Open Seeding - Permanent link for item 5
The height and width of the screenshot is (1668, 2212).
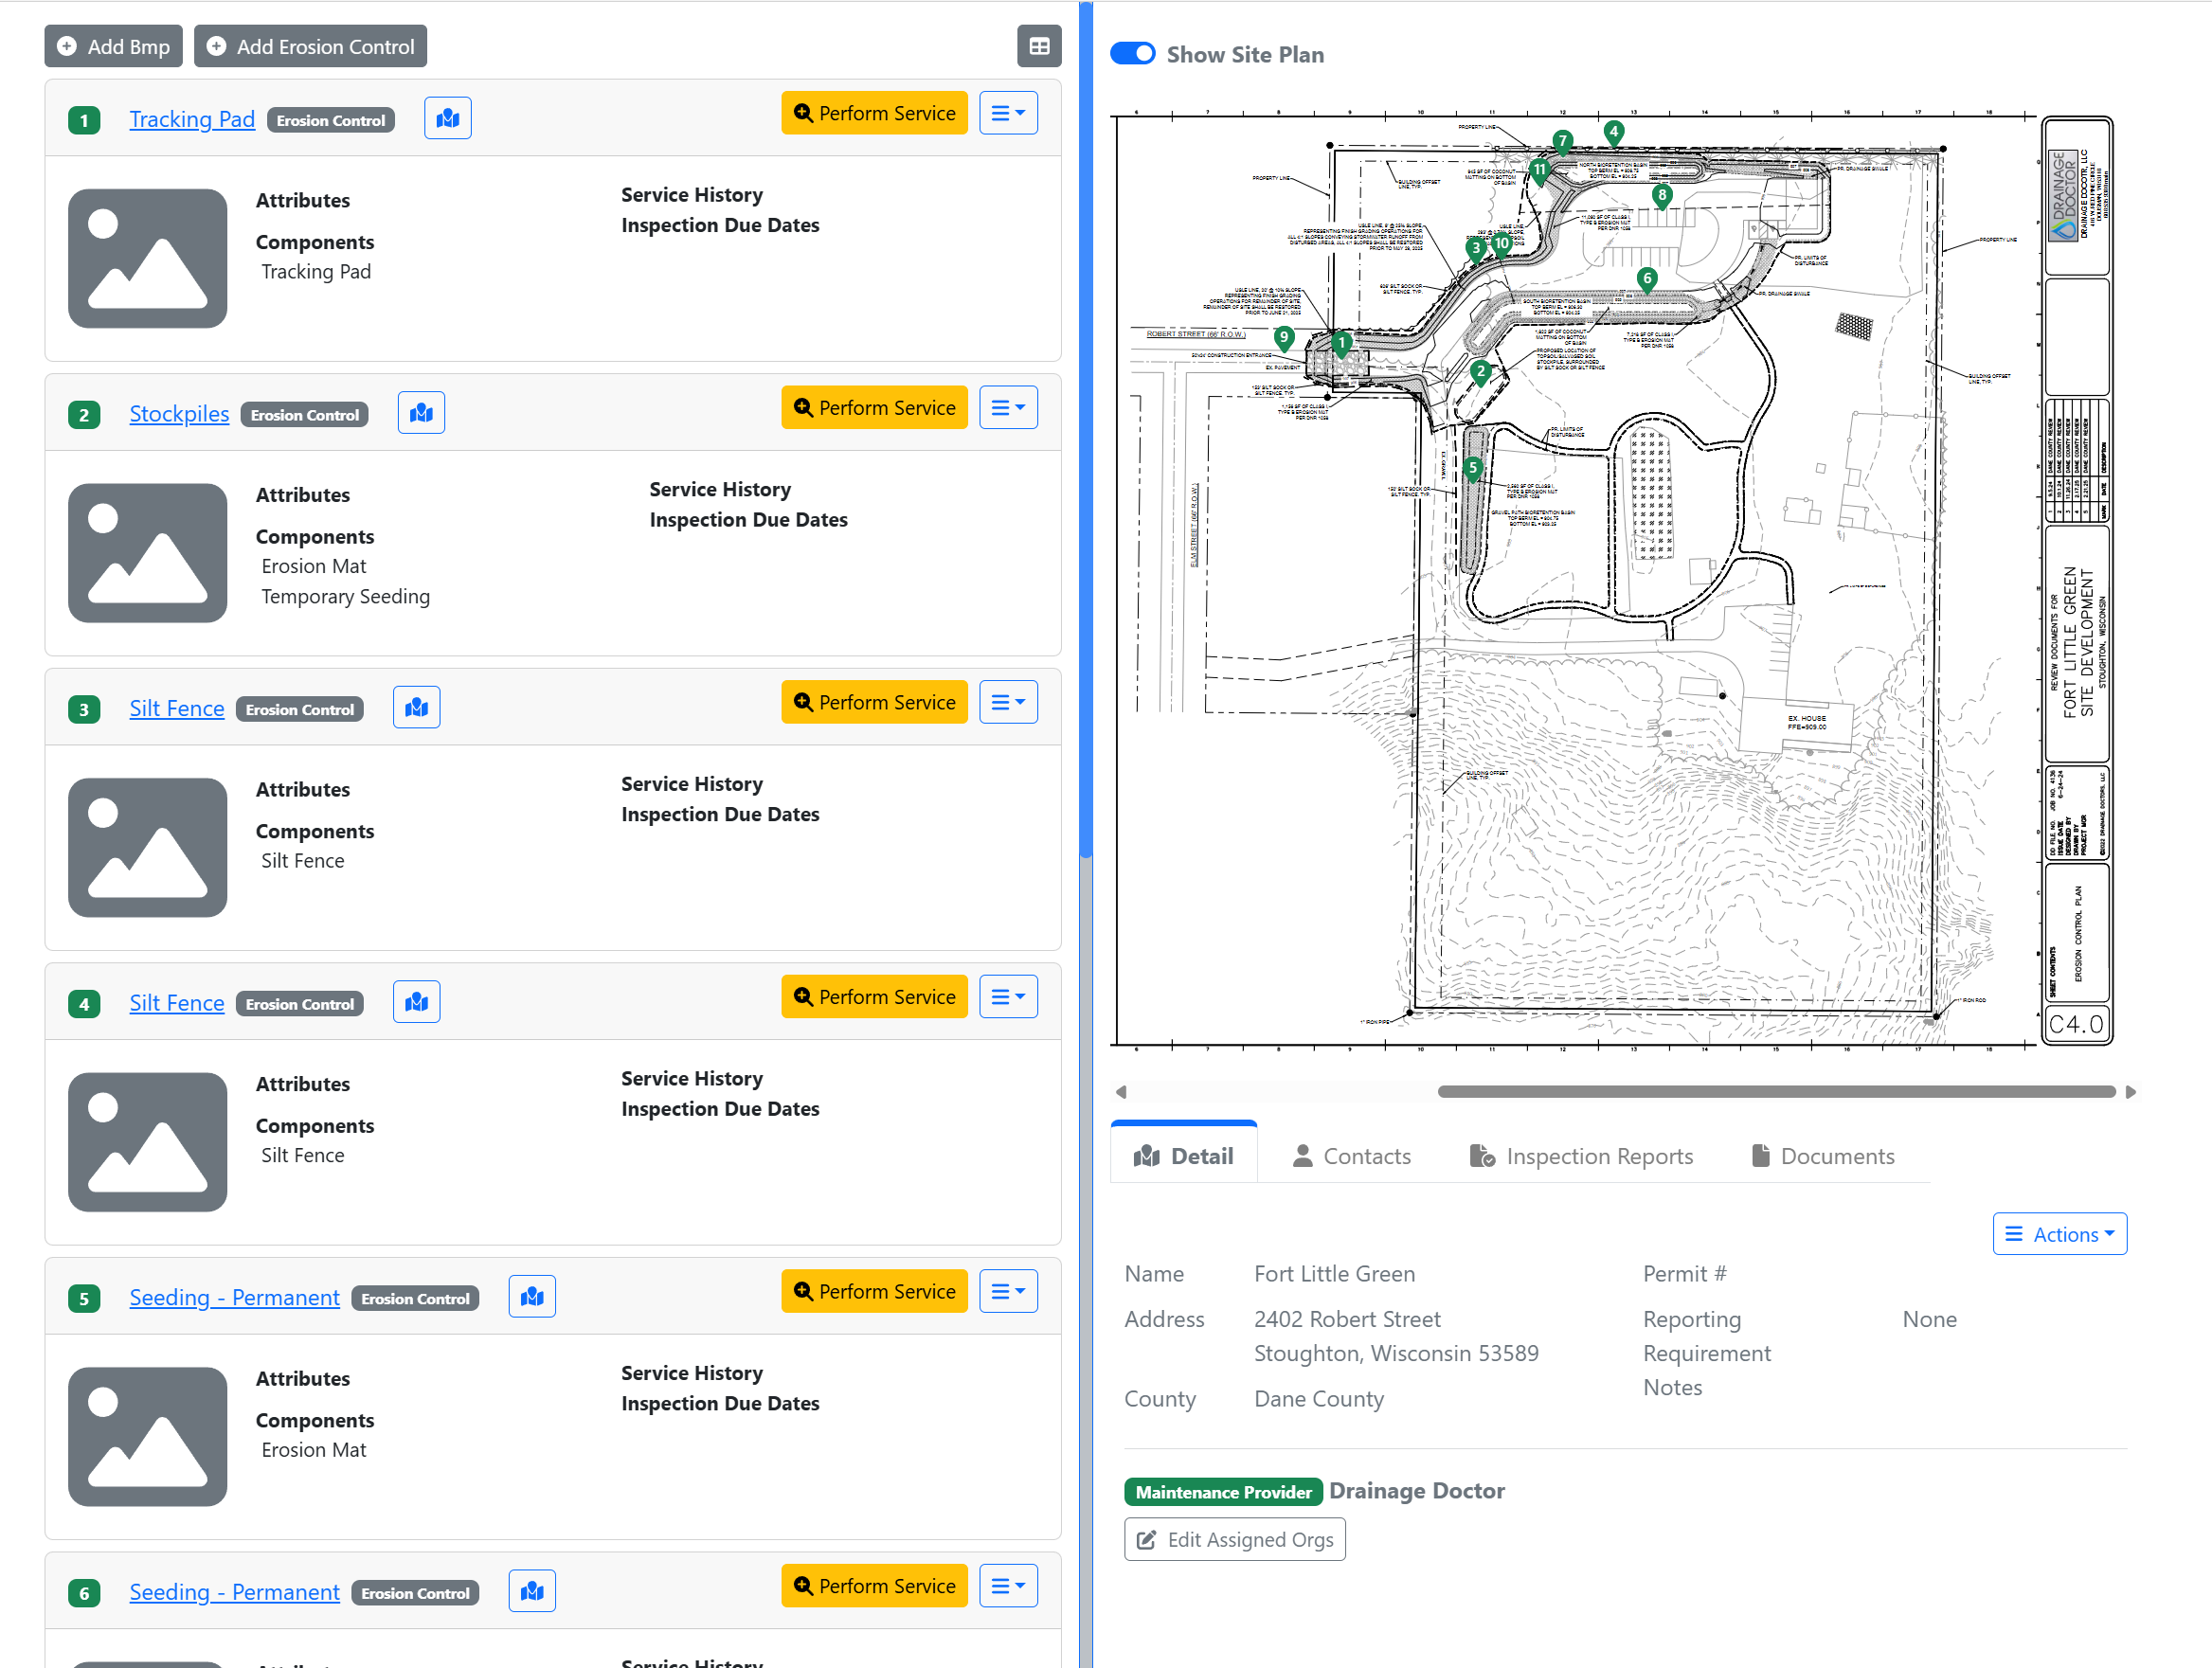click(x=234, y=1297)
